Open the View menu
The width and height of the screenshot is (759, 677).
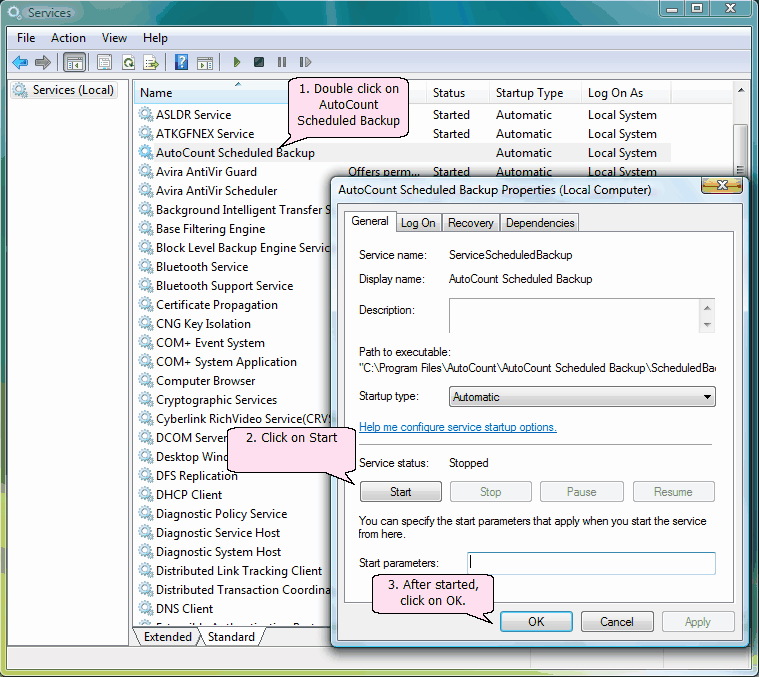pyautogui.click(x=114, y=38)
